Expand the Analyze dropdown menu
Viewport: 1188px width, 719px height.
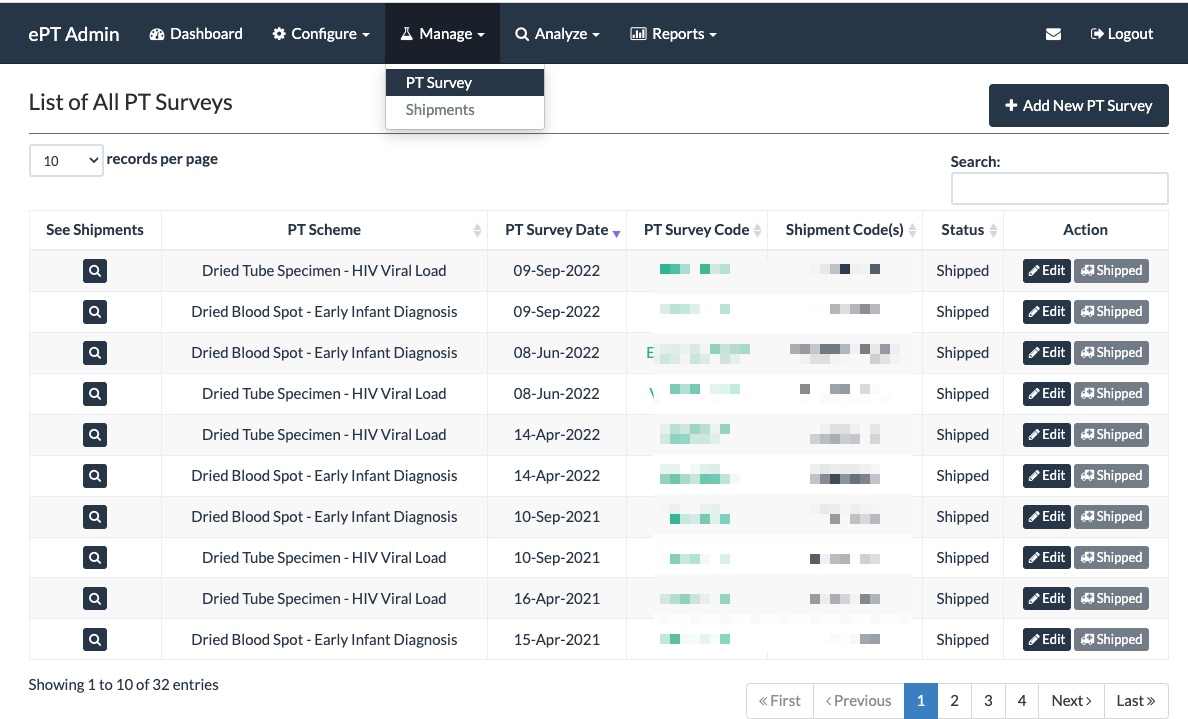click(x=558, y=34)
